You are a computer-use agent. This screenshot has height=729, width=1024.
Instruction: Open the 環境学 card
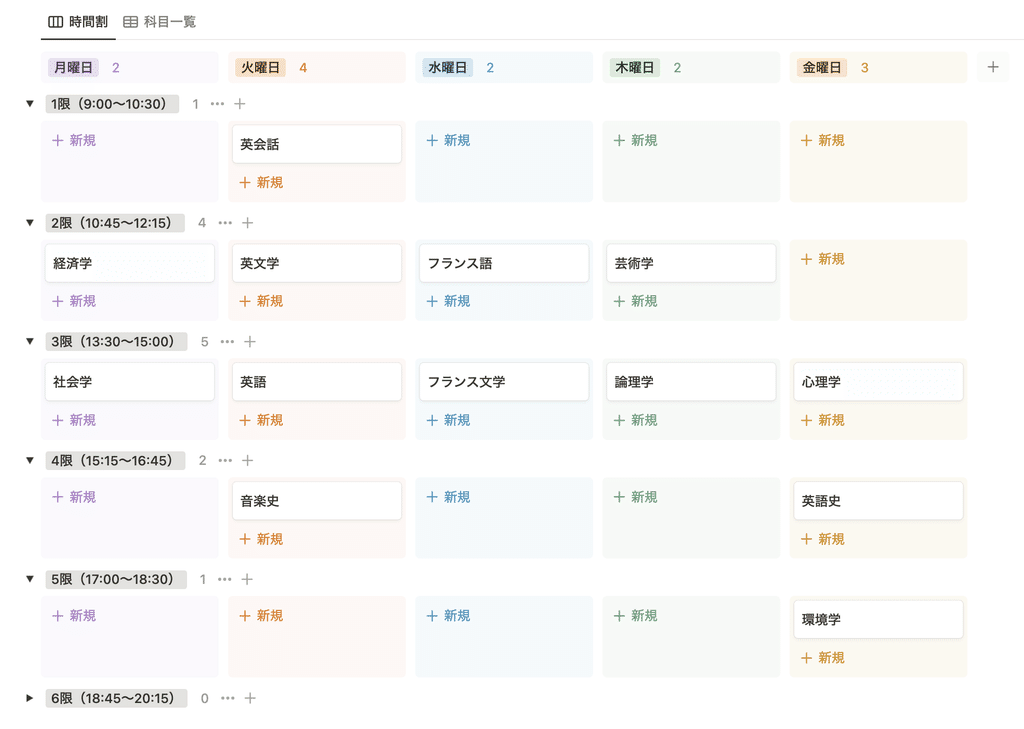point(878,620)
